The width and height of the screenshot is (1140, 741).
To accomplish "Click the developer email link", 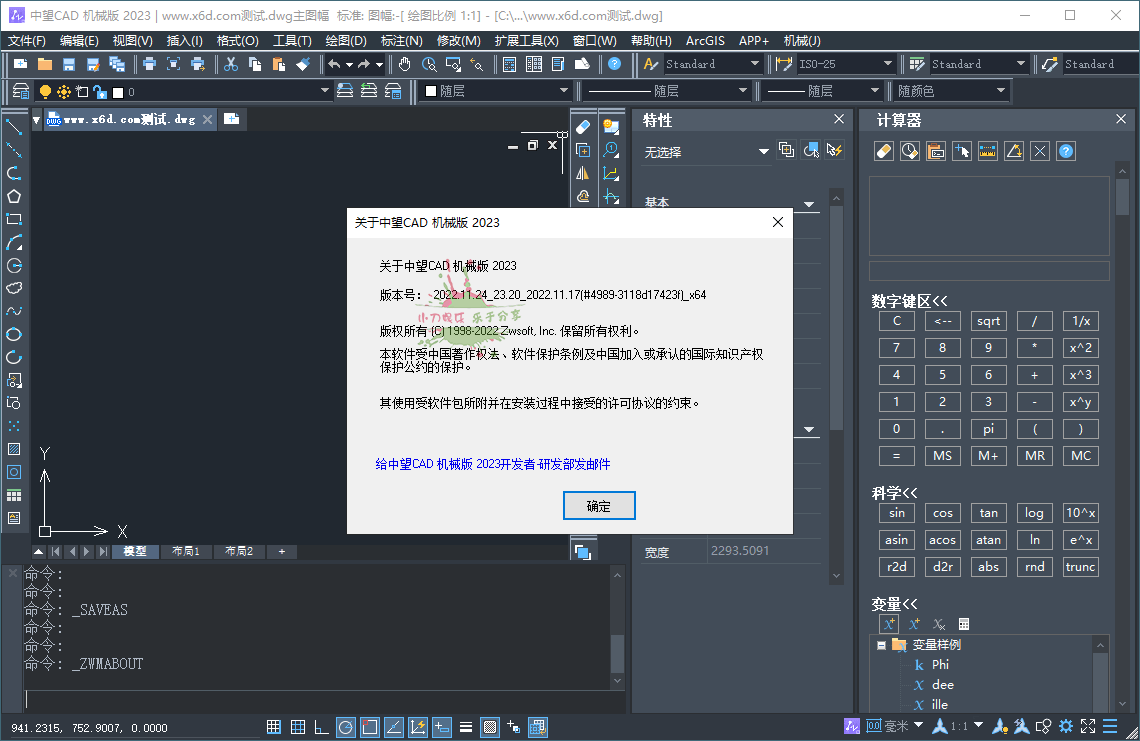I will (492, 464).
